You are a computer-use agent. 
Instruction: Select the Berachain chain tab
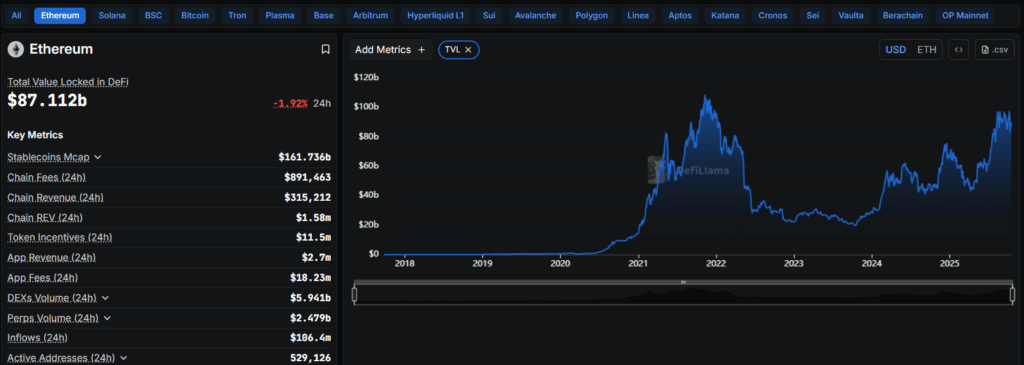click(x=903, y=15)
